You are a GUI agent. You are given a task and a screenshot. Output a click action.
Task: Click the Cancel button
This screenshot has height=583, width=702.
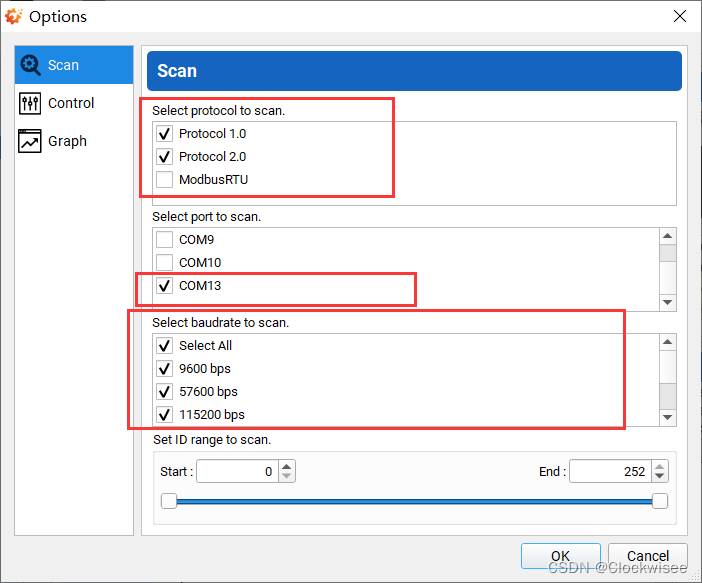click(648, 556)
